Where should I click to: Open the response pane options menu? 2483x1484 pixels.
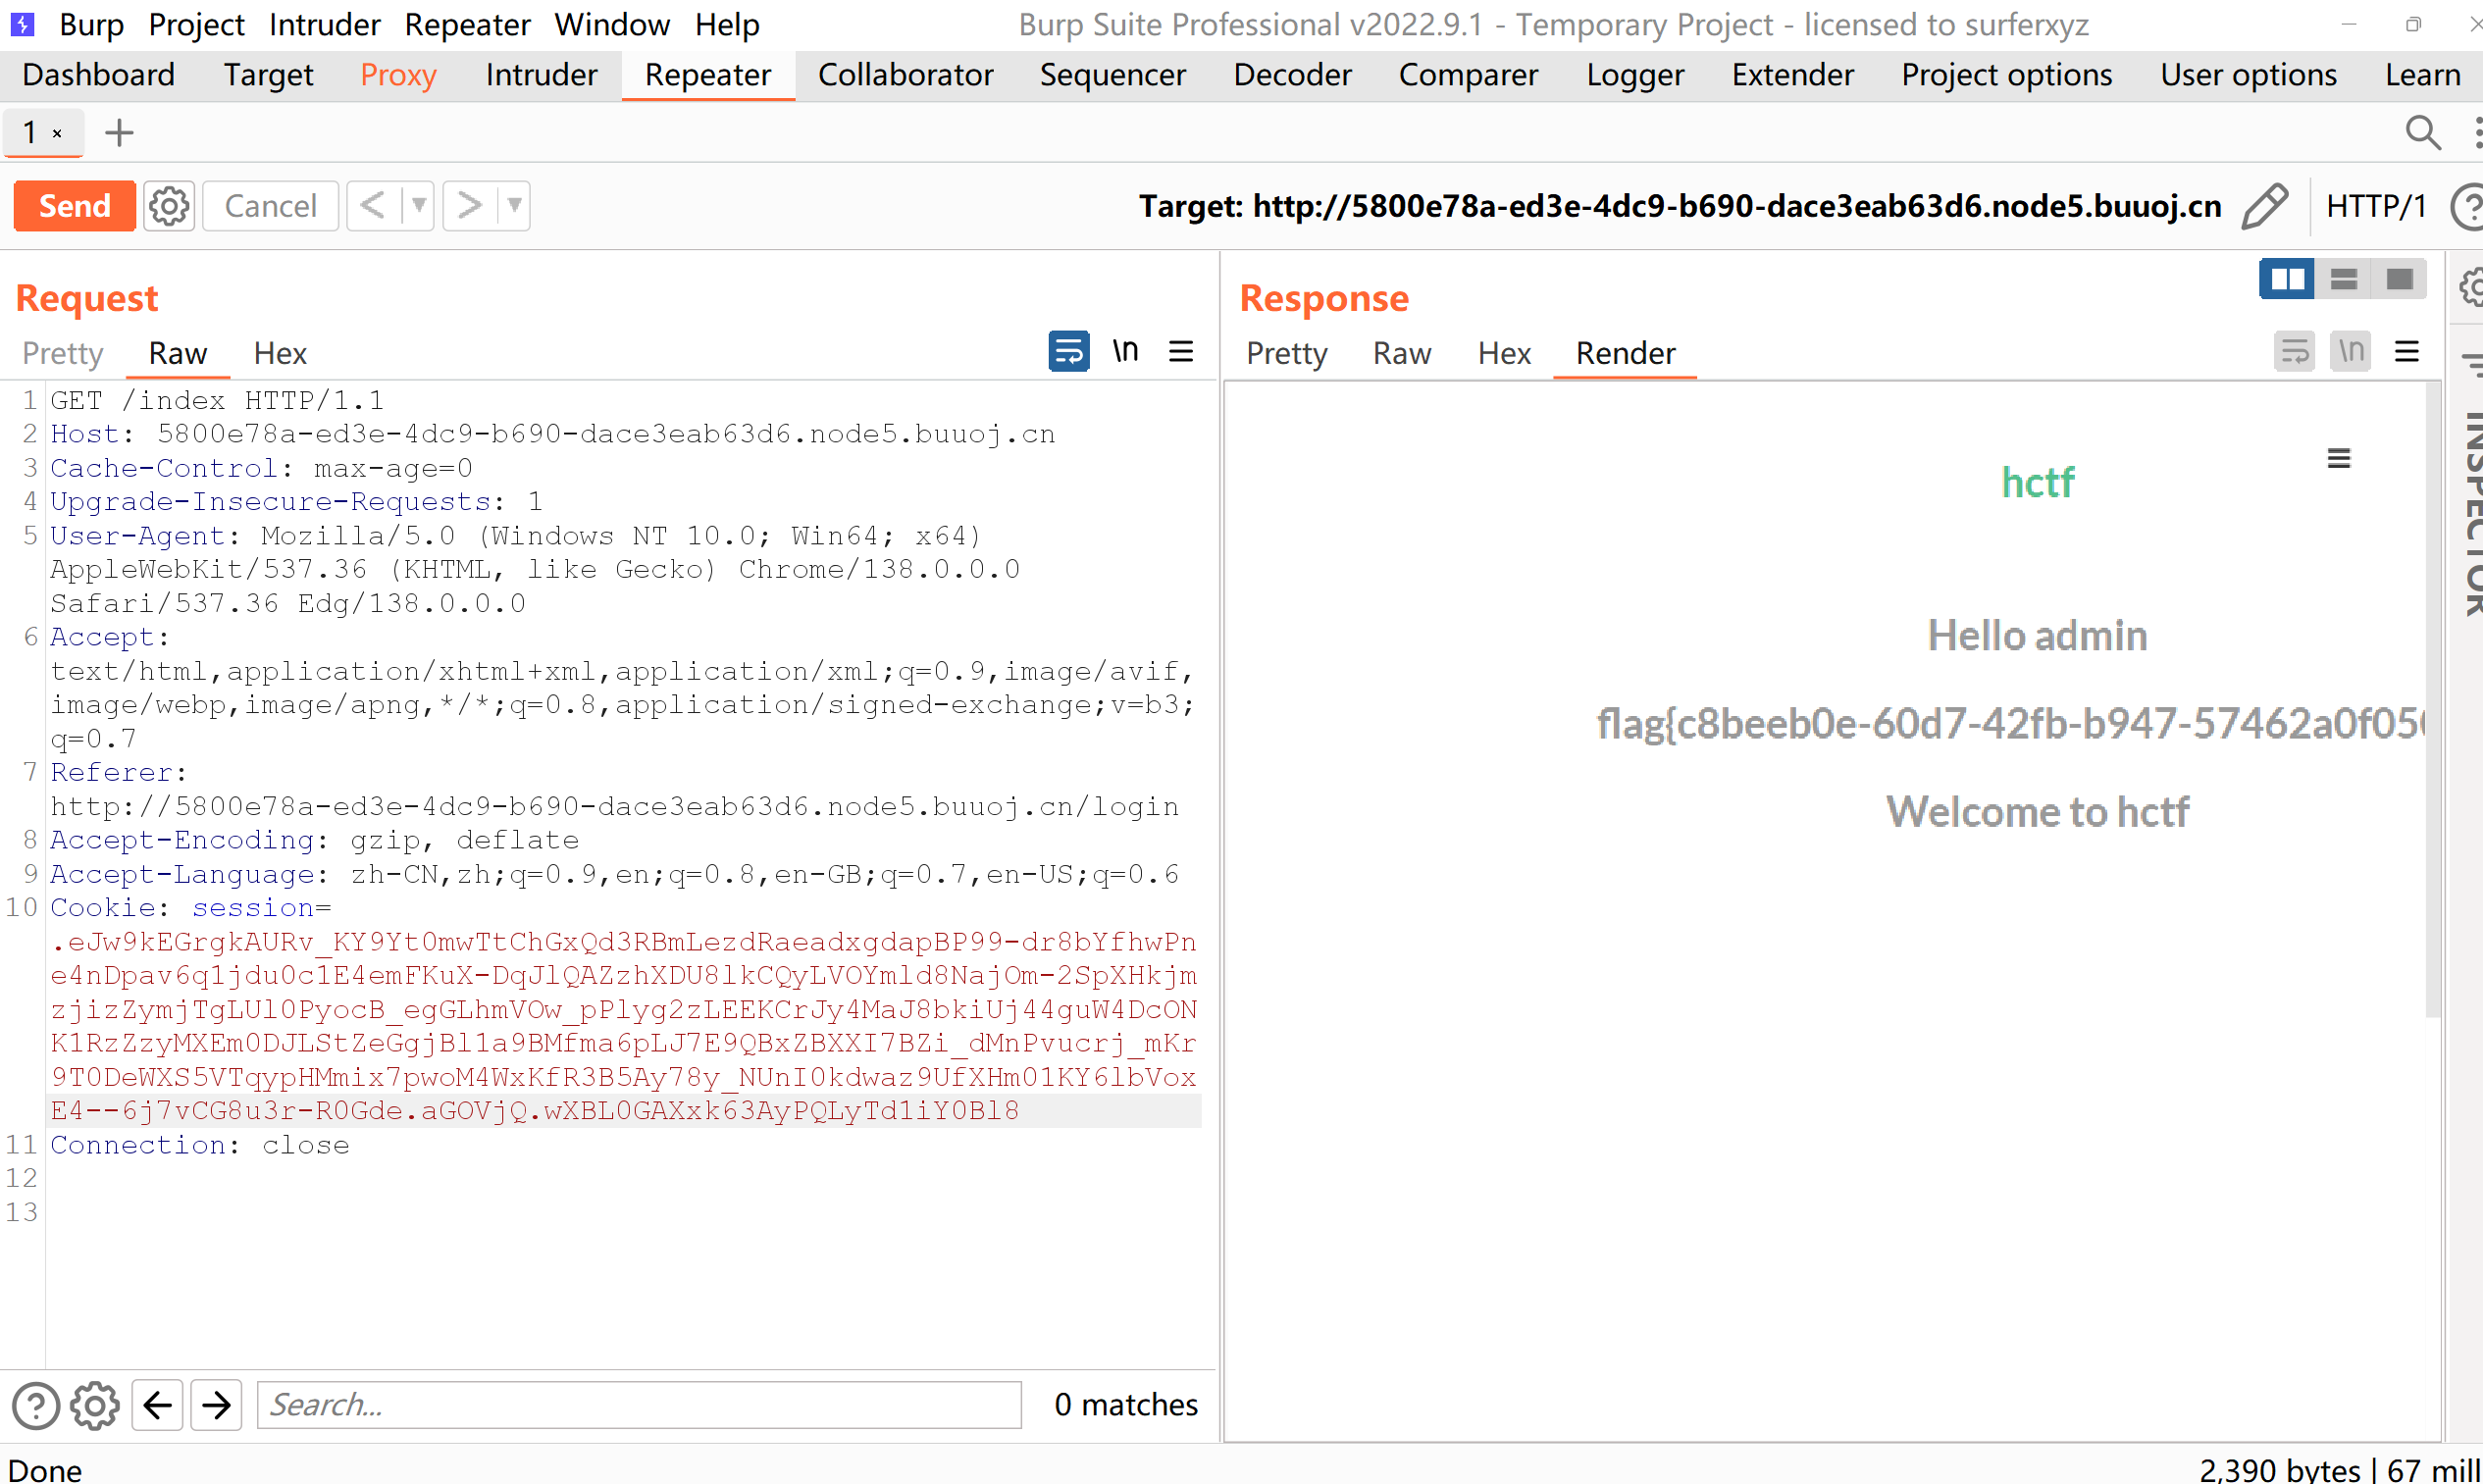(2407, 351)
